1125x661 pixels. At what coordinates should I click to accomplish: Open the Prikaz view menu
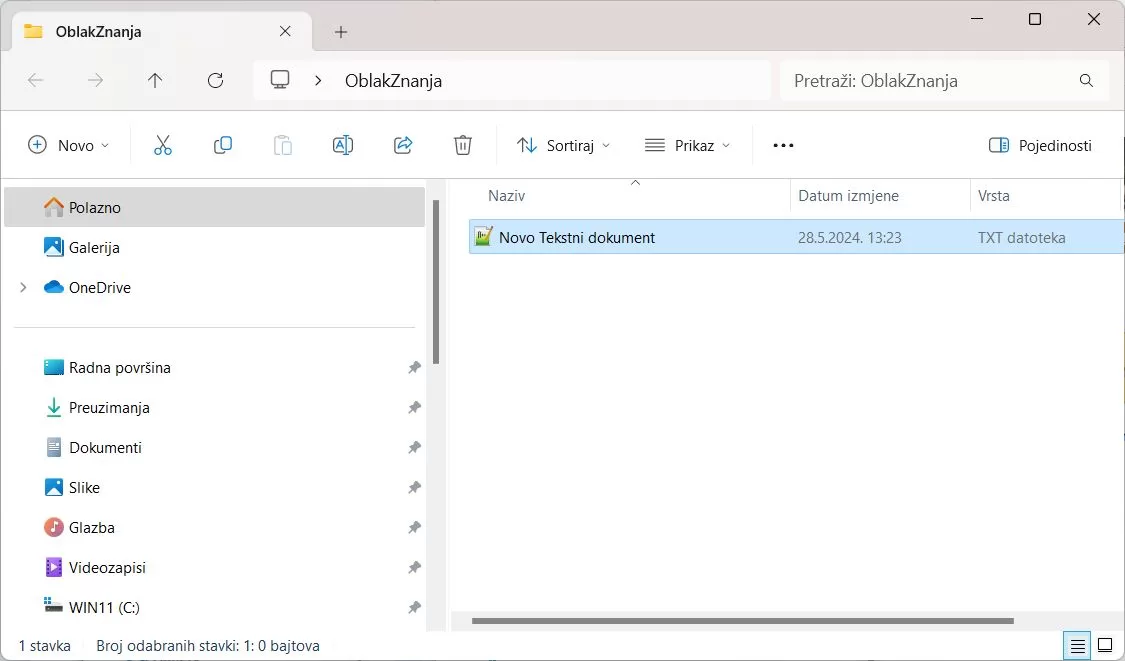[688, 145]
